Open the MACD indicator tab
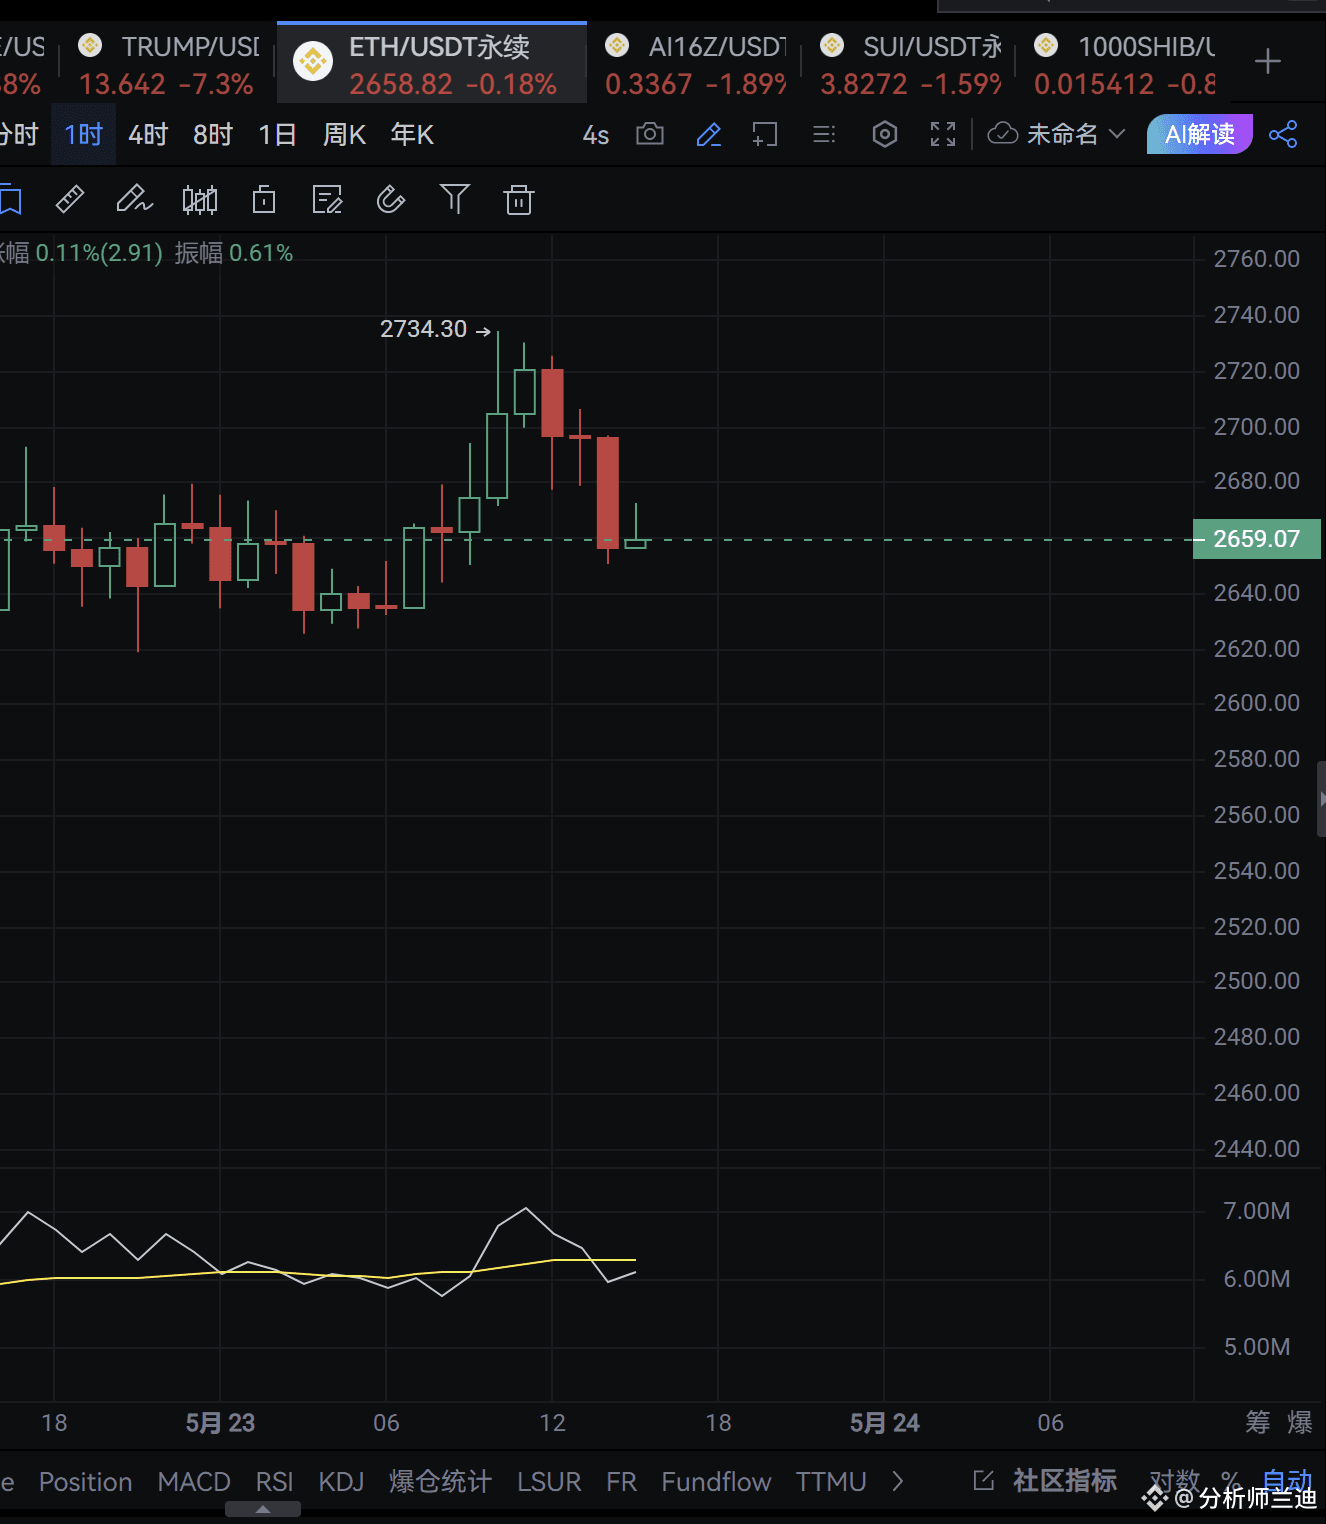Screen dimensions: 1326x1524 194,1482
